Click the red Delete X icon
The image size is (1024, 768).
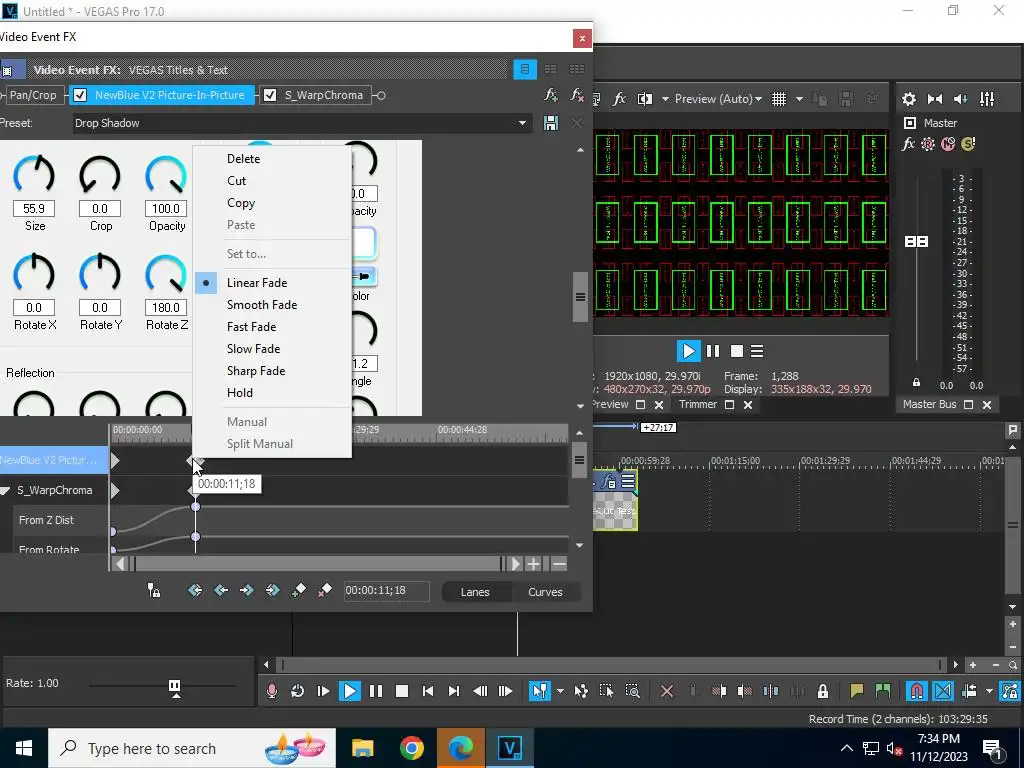pos(667,691)
